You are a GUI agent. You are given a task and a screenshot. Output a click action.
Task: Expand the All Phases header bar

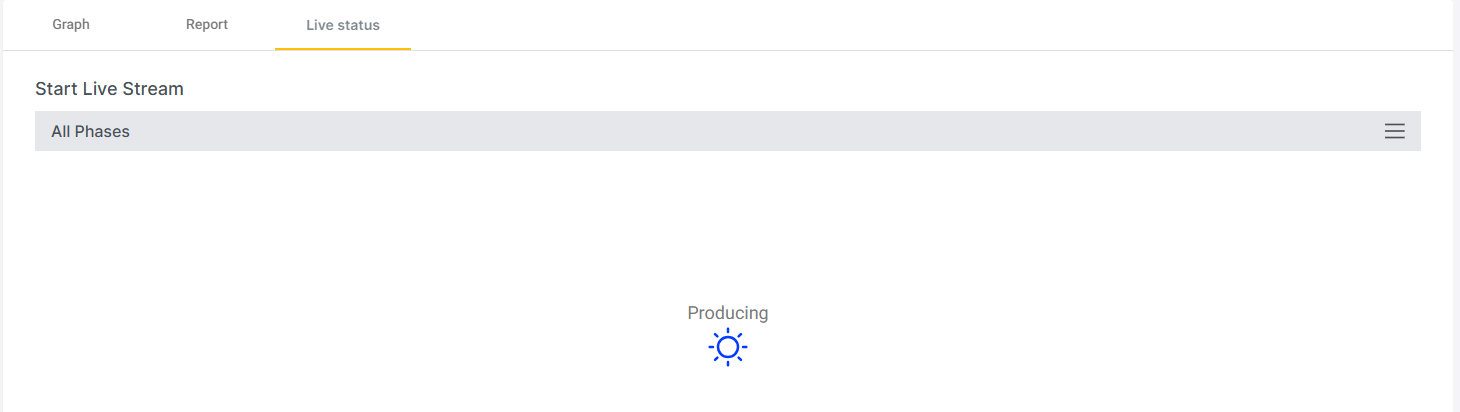point(728,131)
